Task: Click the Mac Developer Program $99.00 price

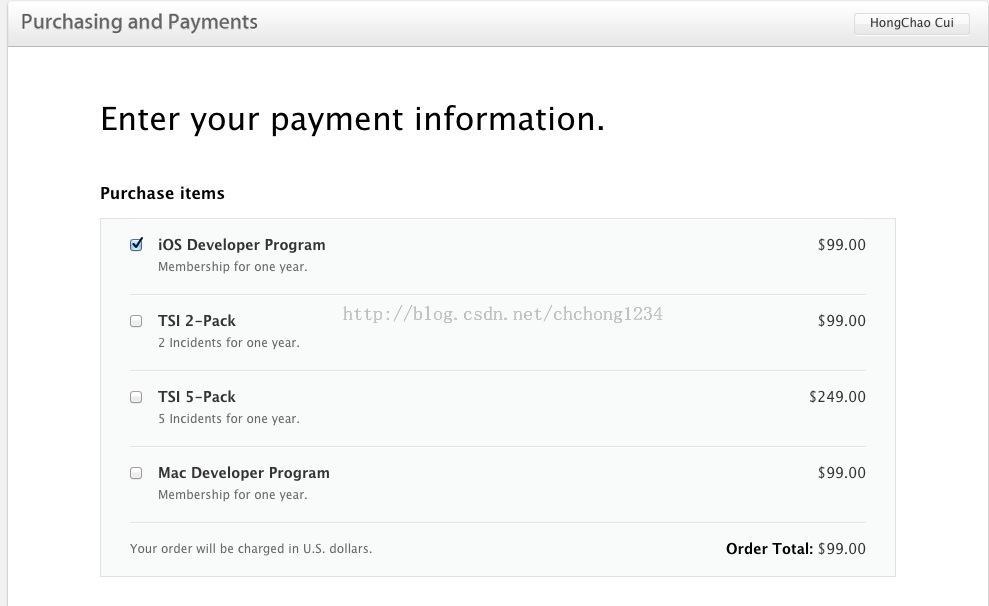Action: (841, 473)
